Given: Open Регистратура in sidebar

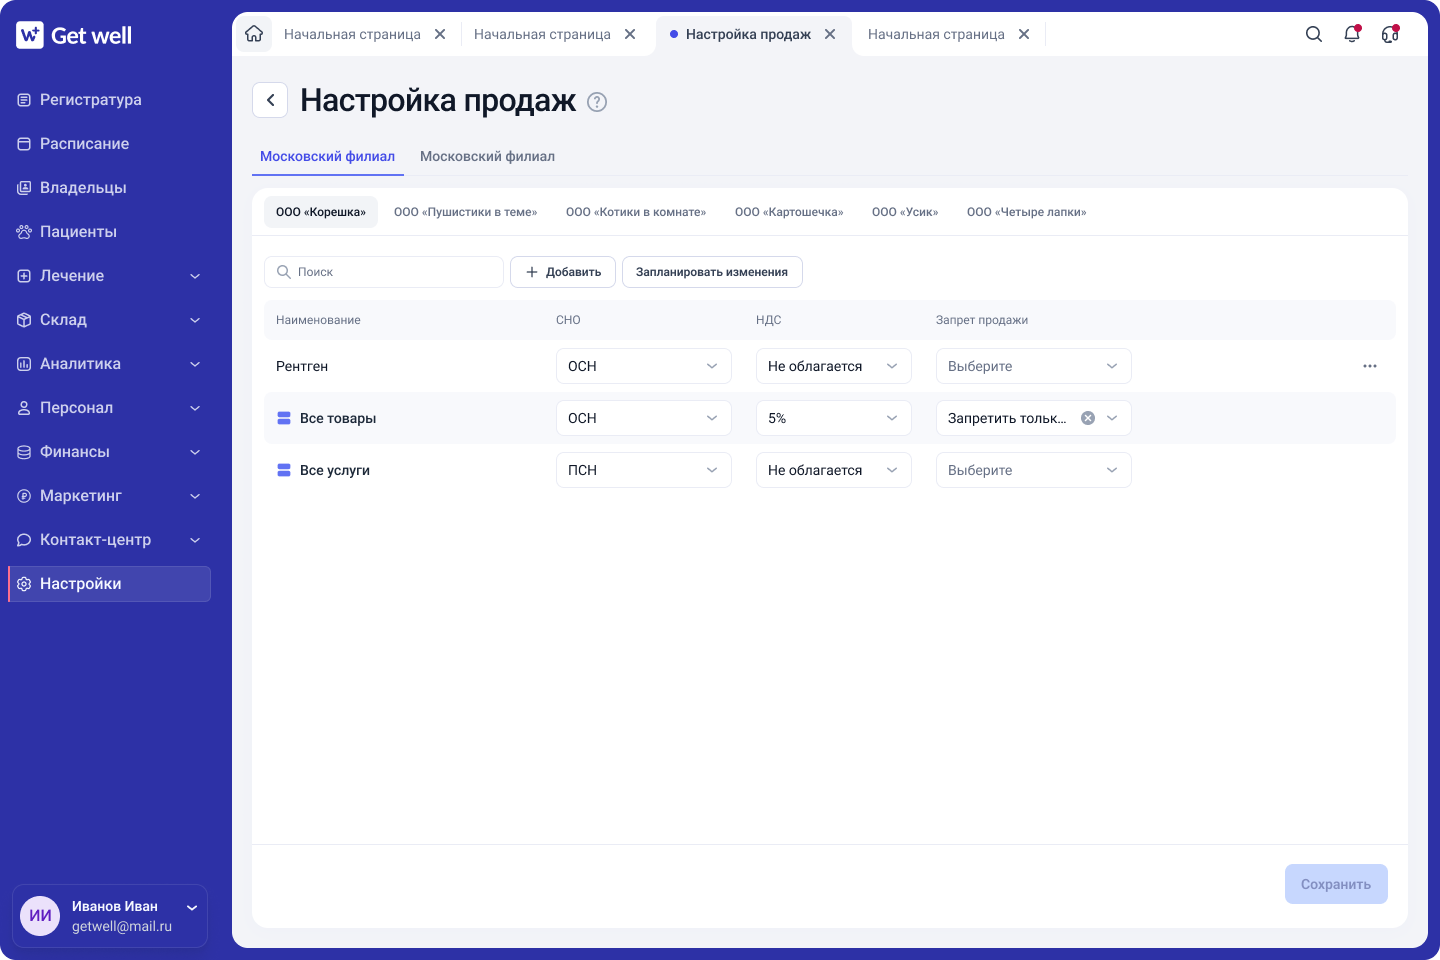Looking at the screenshot, I should [109, 100].
